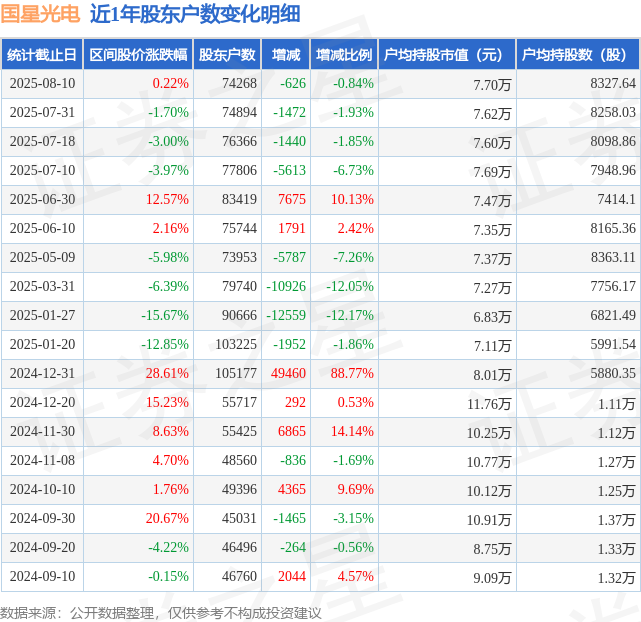Click the change value -12559

(286, 315)
